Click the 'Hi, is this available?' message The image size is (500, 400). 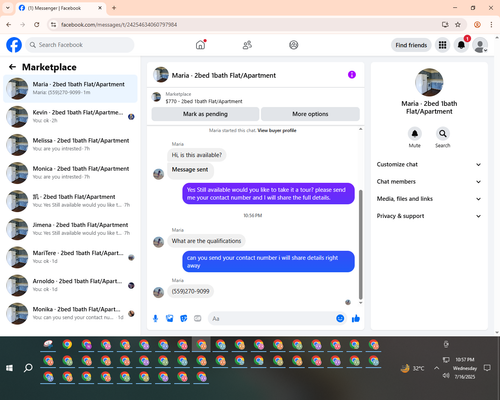pyautogui.click(x=197, y=155)
